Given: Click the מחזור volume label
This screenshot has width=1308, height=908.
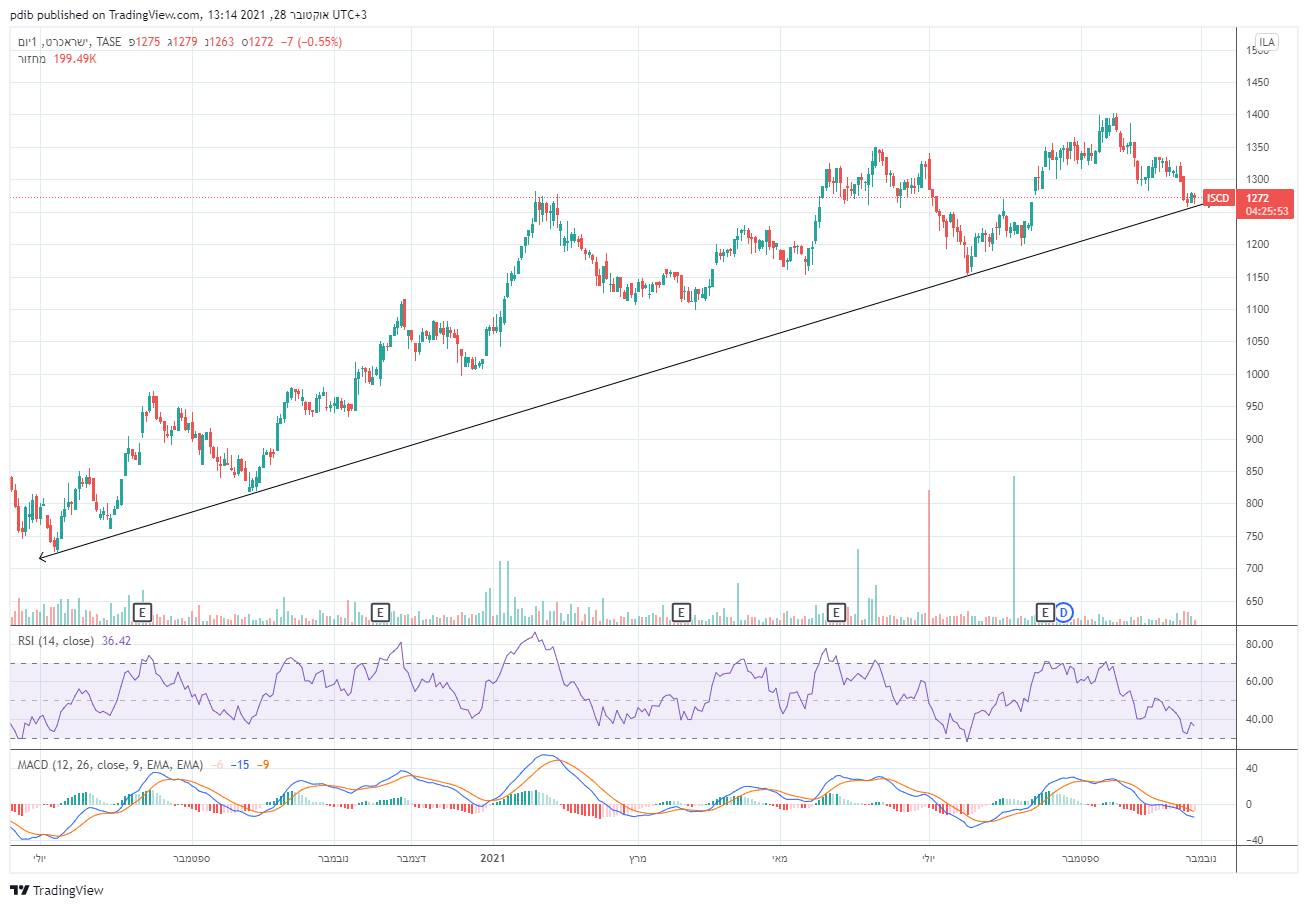Looking at the screenshot, I should point(31,59).
